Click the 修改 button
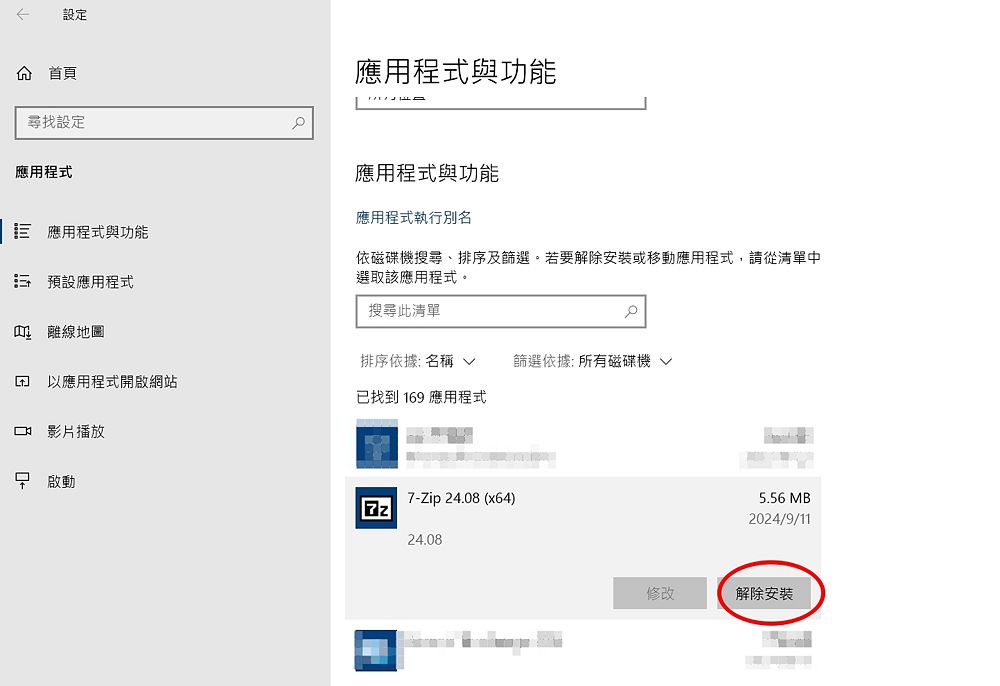The image size is (1000, 686). [660, 592]
